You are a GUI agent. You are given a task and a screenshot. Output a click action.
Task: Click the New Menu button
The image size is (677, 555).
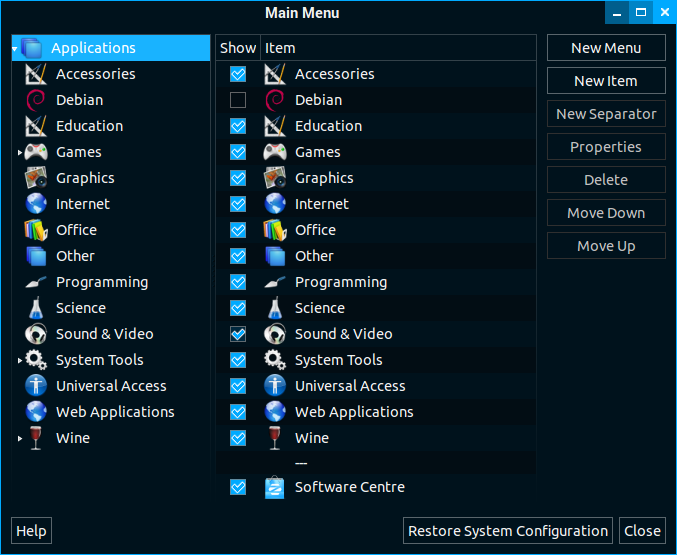point(606,48)
